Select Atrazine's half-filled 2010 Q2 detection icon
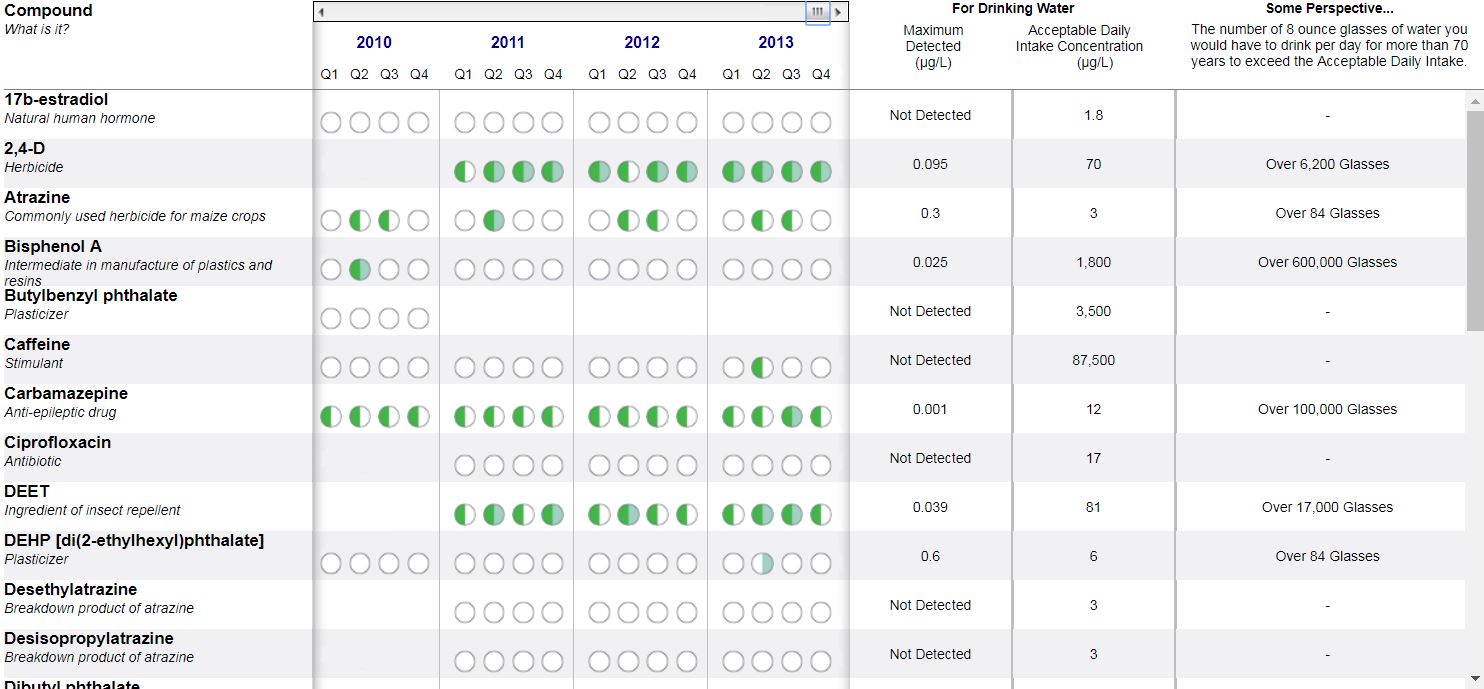This screenshot has height=689, width=1484. pyautogui.click(x=360, y=220)
